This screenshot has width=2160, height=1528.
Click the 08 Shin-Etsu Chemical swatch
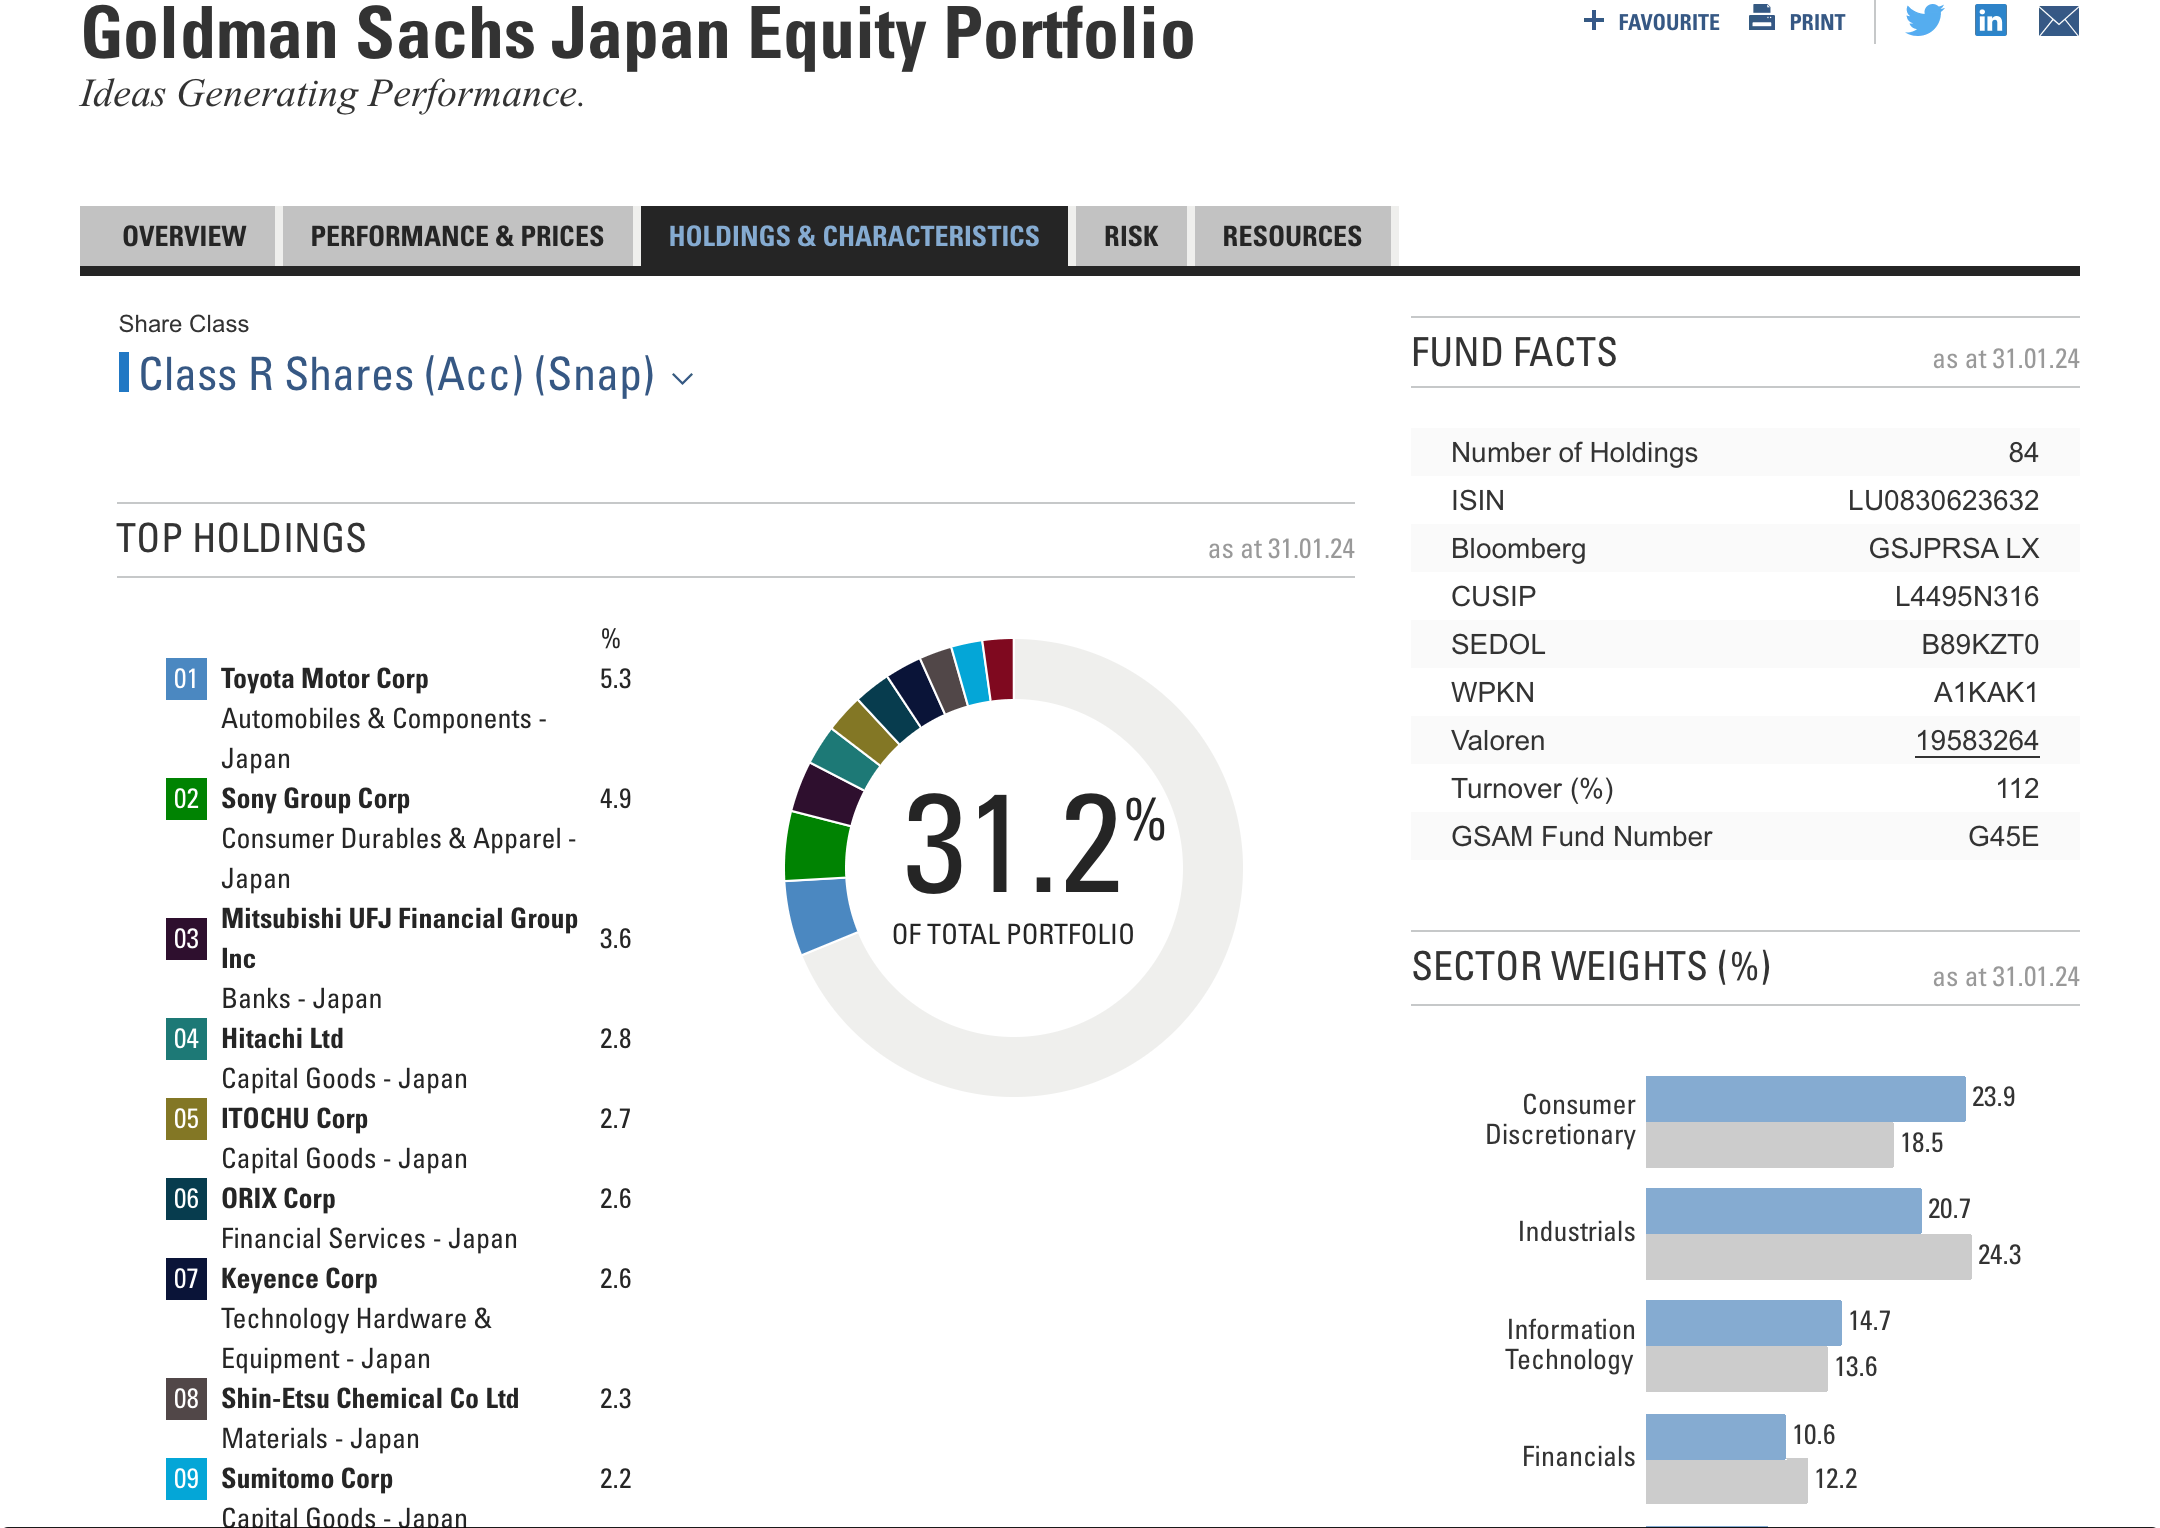pyautogui.click(x=186, y=1399)
